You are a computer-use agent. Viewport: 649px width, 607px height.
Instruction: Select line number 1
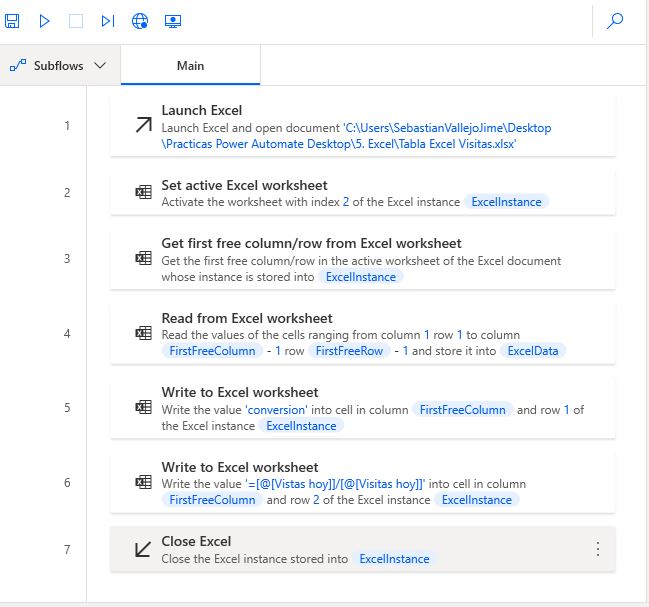click(x=67, y=125)
